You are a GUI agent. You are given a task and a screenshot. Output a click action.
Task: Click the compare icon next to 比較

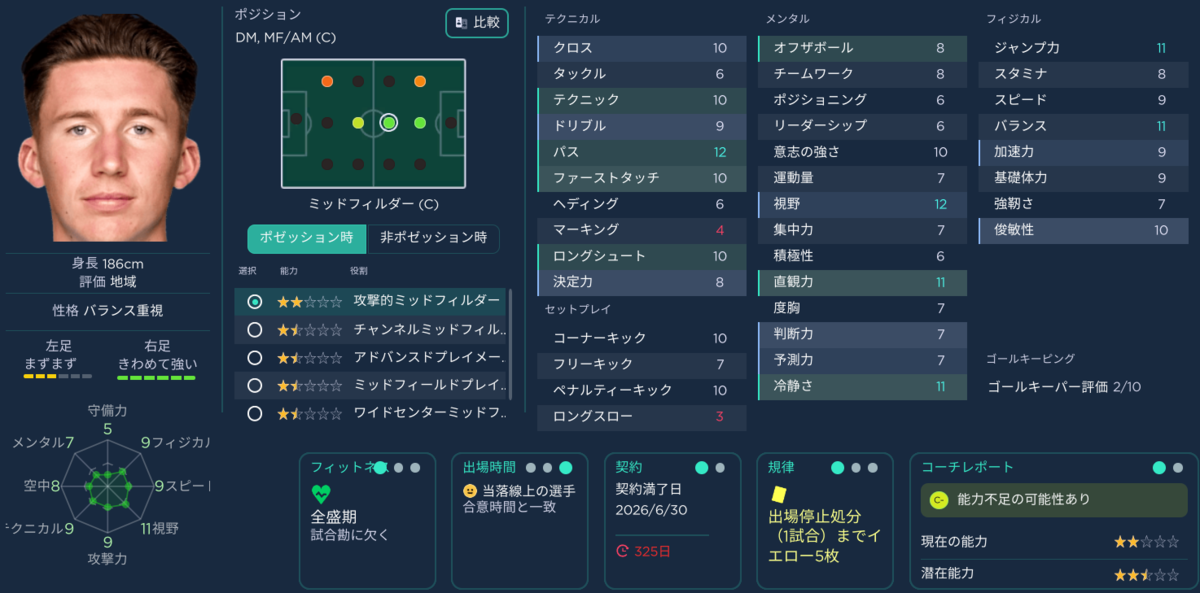click(x=461, y=22)
